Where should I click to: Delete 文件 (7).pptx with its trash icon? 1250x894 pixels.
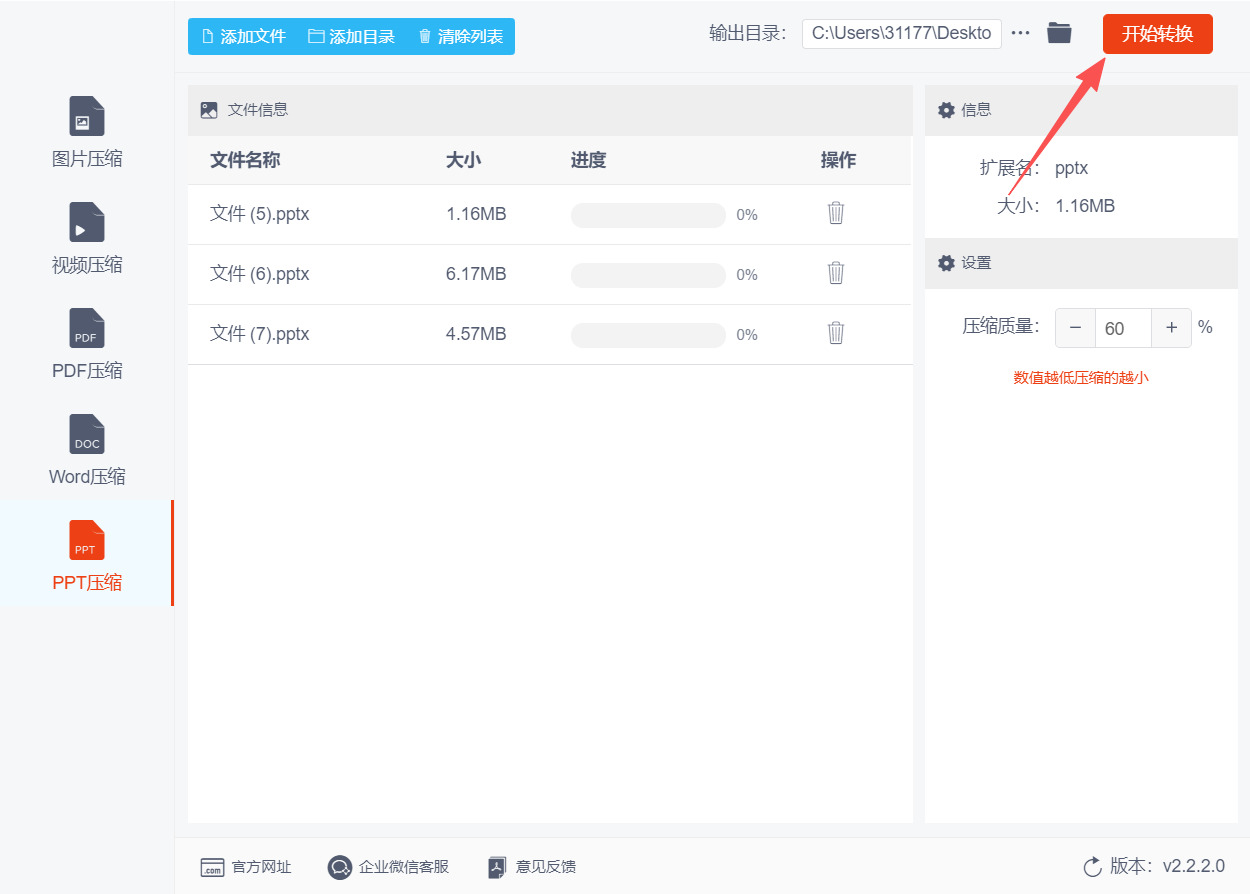click(836, 333)
